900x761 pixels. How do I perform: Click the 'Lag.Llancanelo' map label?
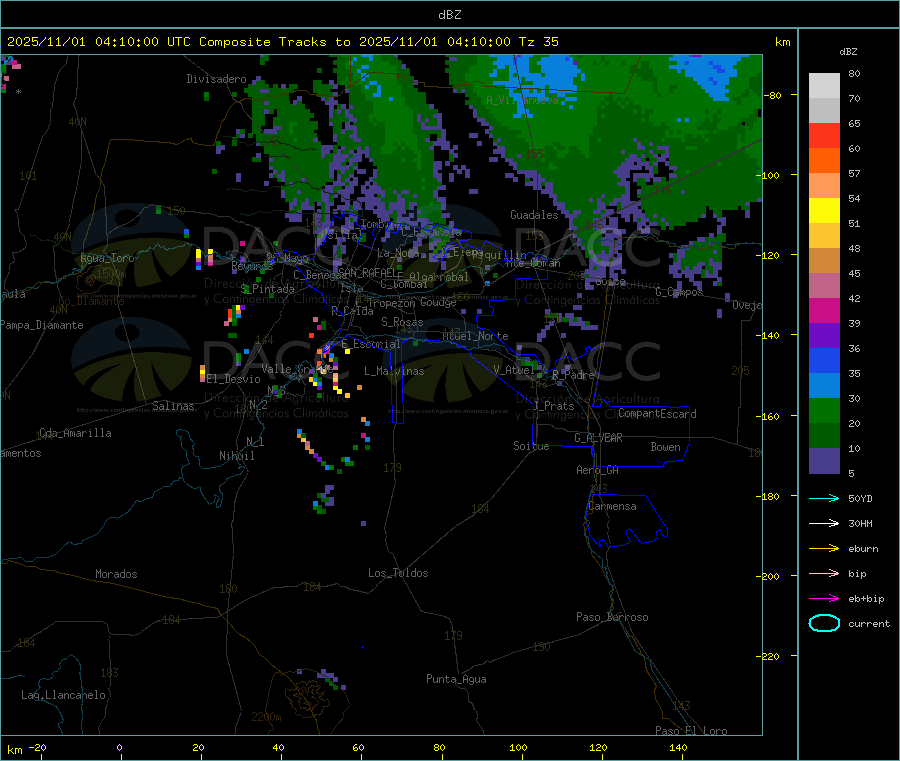63,695
